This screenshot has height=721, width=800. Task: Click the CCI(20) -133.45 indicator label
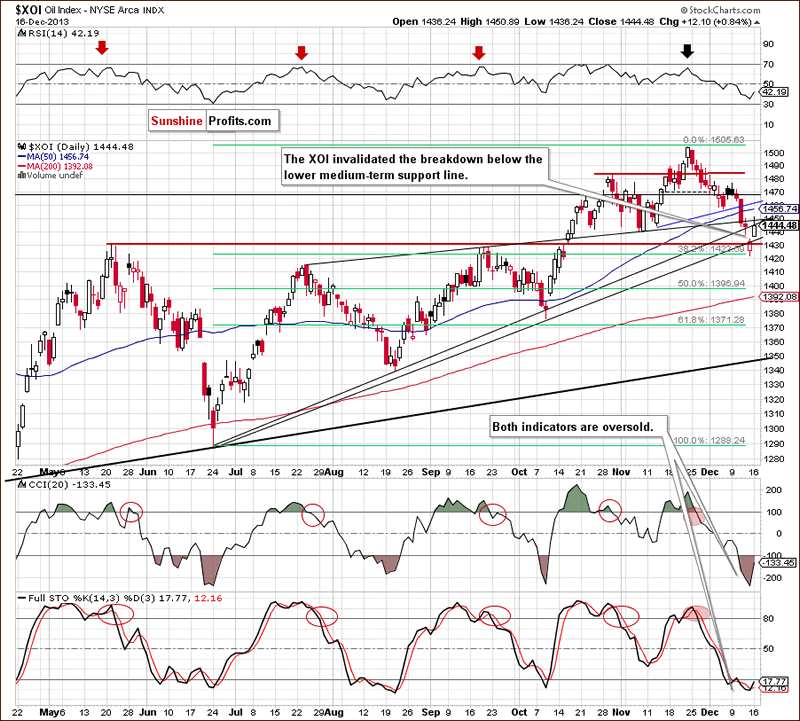(x=64, y=485)
